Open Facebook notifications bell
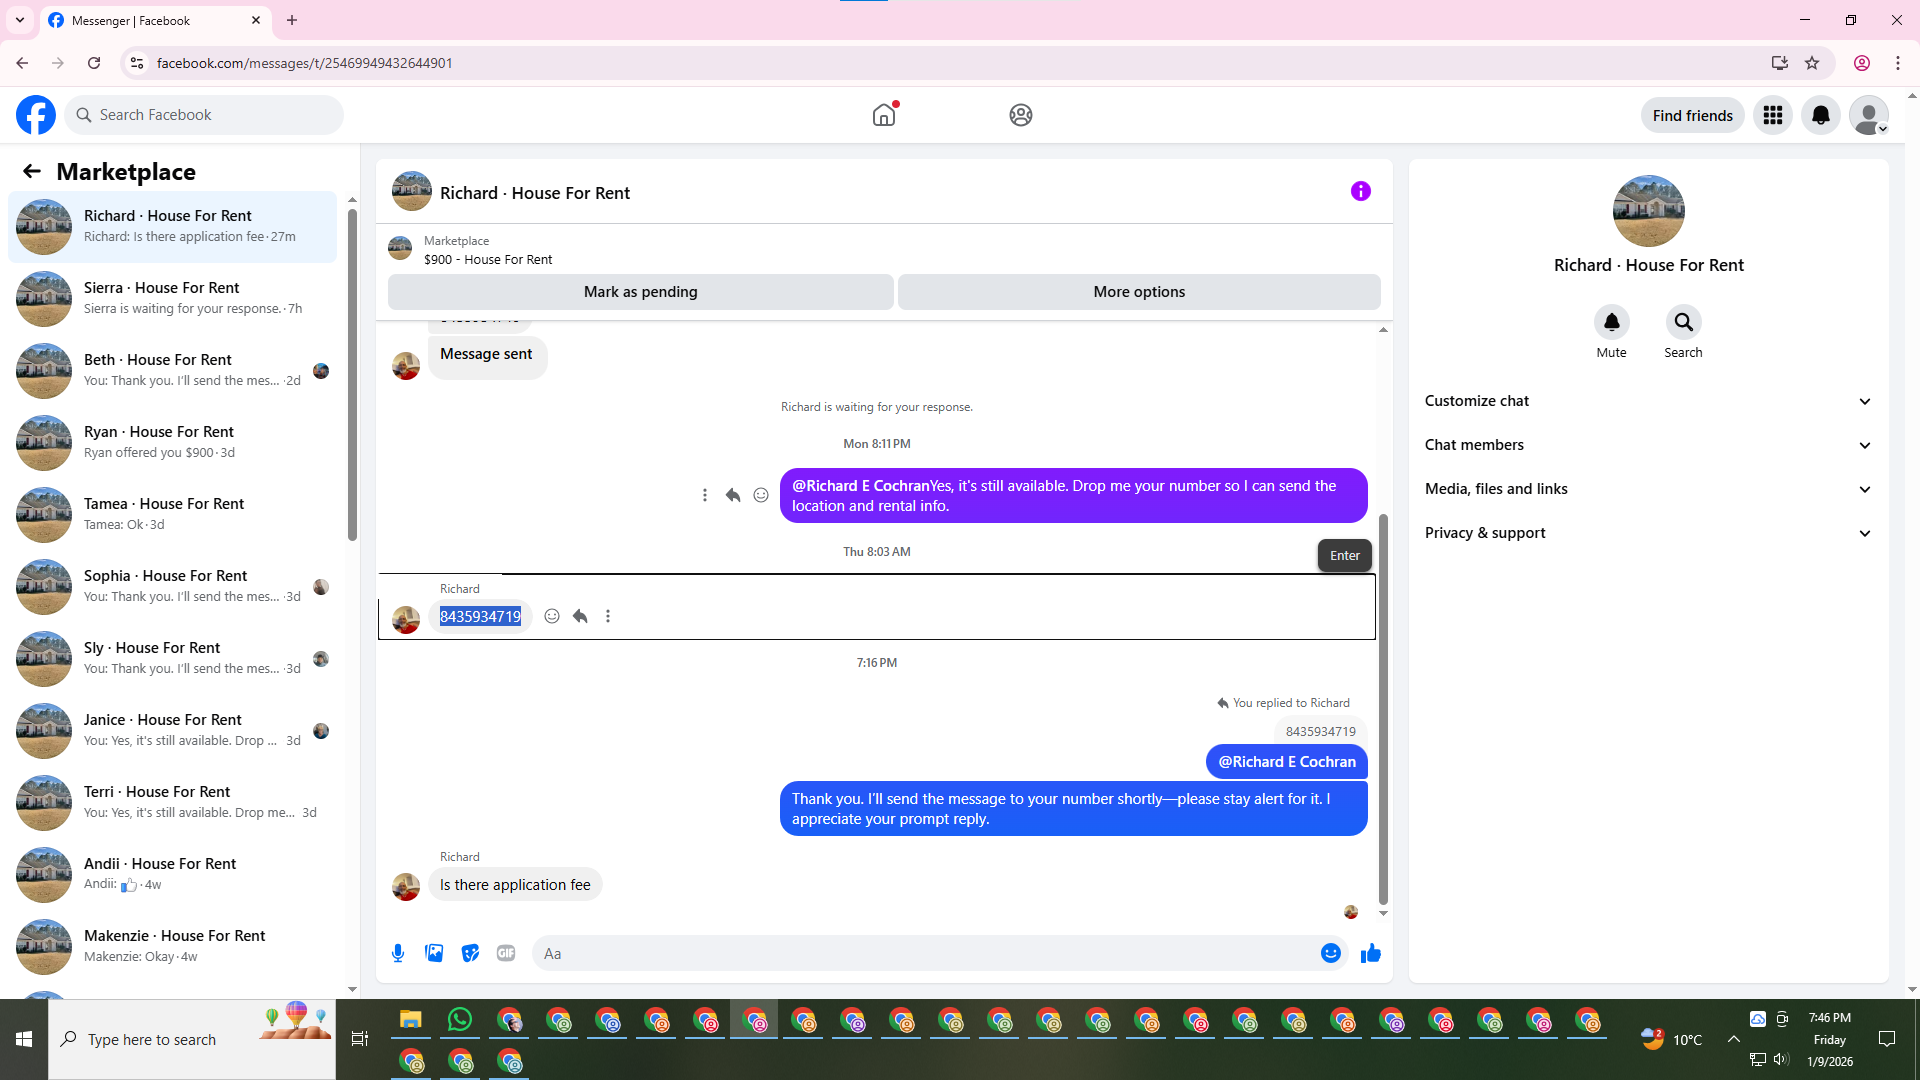This screenshot has width=1920, height=1080. pyautogui.click(x=1820, y=115)
